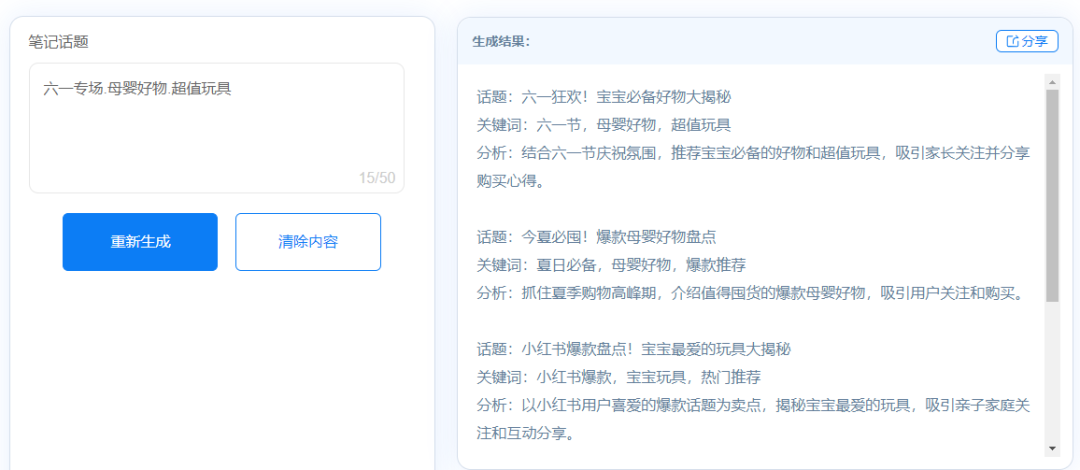This screenshot has height=470, width=1080.
Task: Click the share icon inside 分享 button
Action: point(1012,41)
